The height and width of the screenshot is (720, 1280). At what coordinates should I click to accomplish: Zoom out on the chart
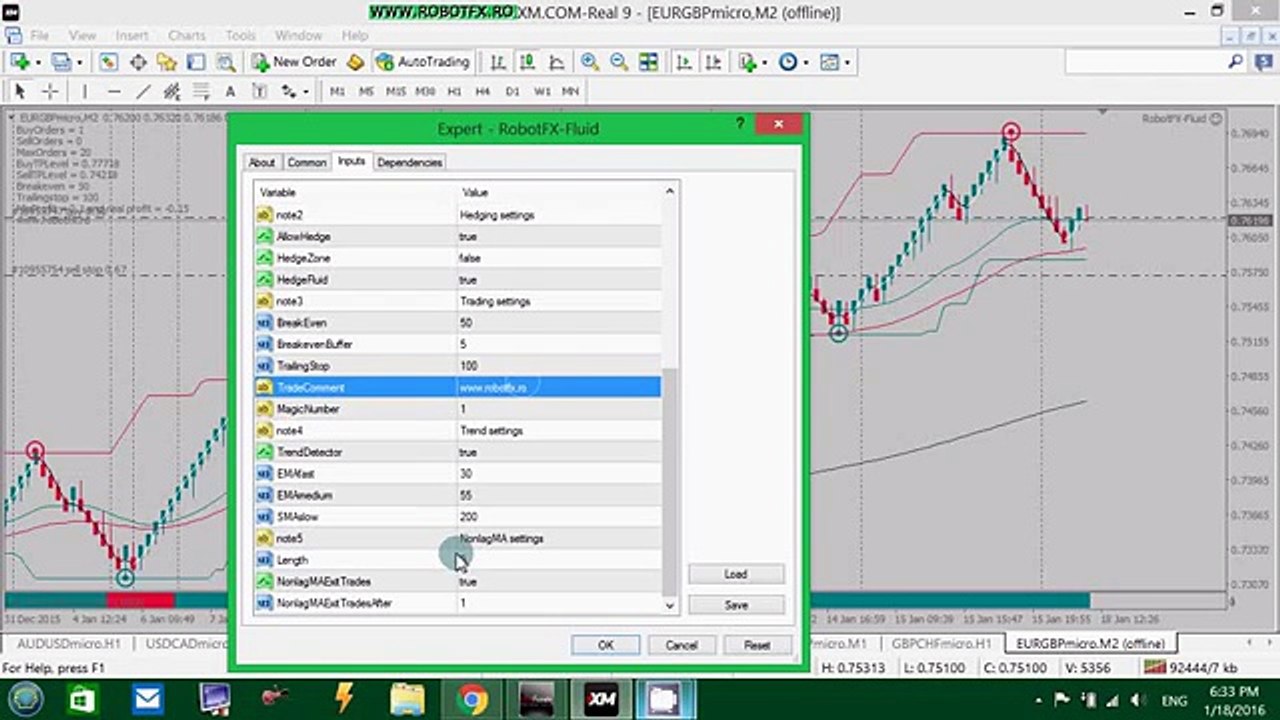pos(619,62)
